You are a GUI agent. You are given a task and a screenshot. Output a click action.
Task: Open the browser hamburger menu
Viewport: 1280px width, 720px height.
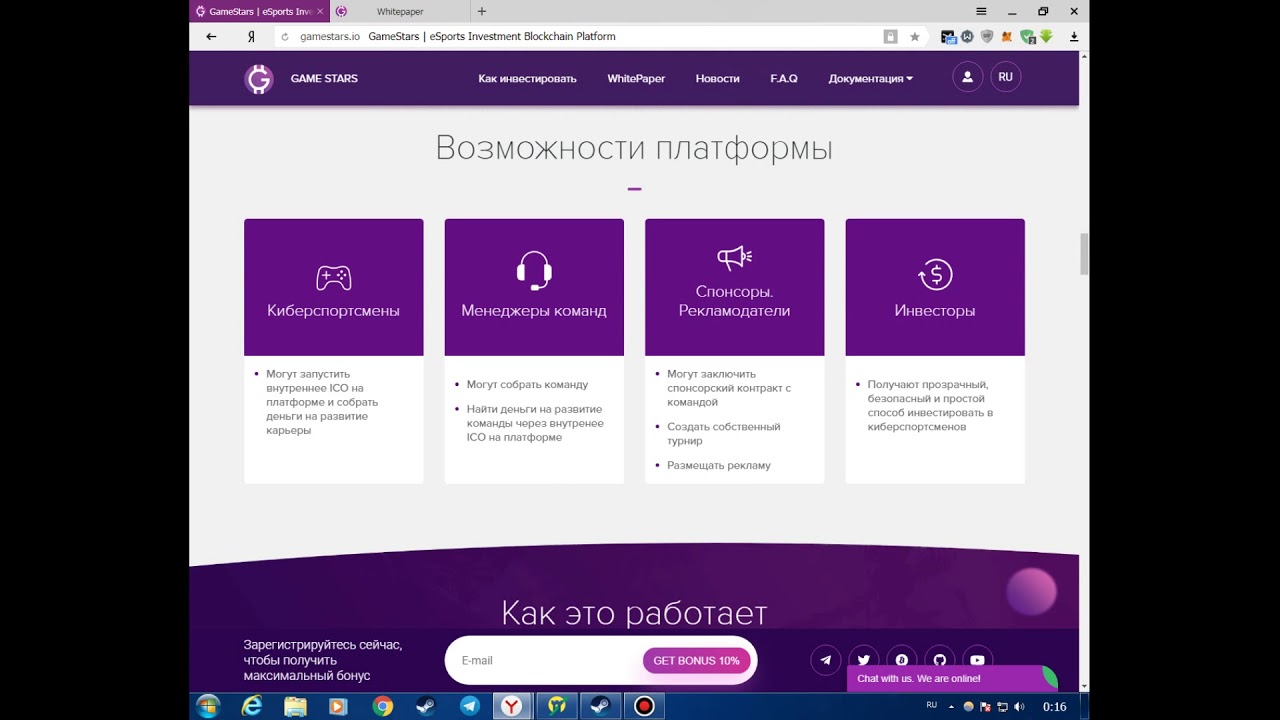(981, 11)
